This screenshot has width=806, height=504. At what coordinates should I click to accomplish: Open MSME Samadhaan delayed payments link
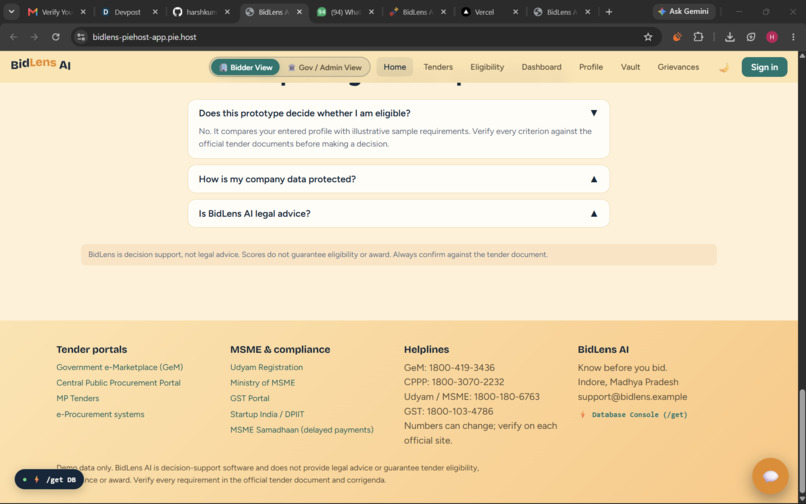click(302, 429)
